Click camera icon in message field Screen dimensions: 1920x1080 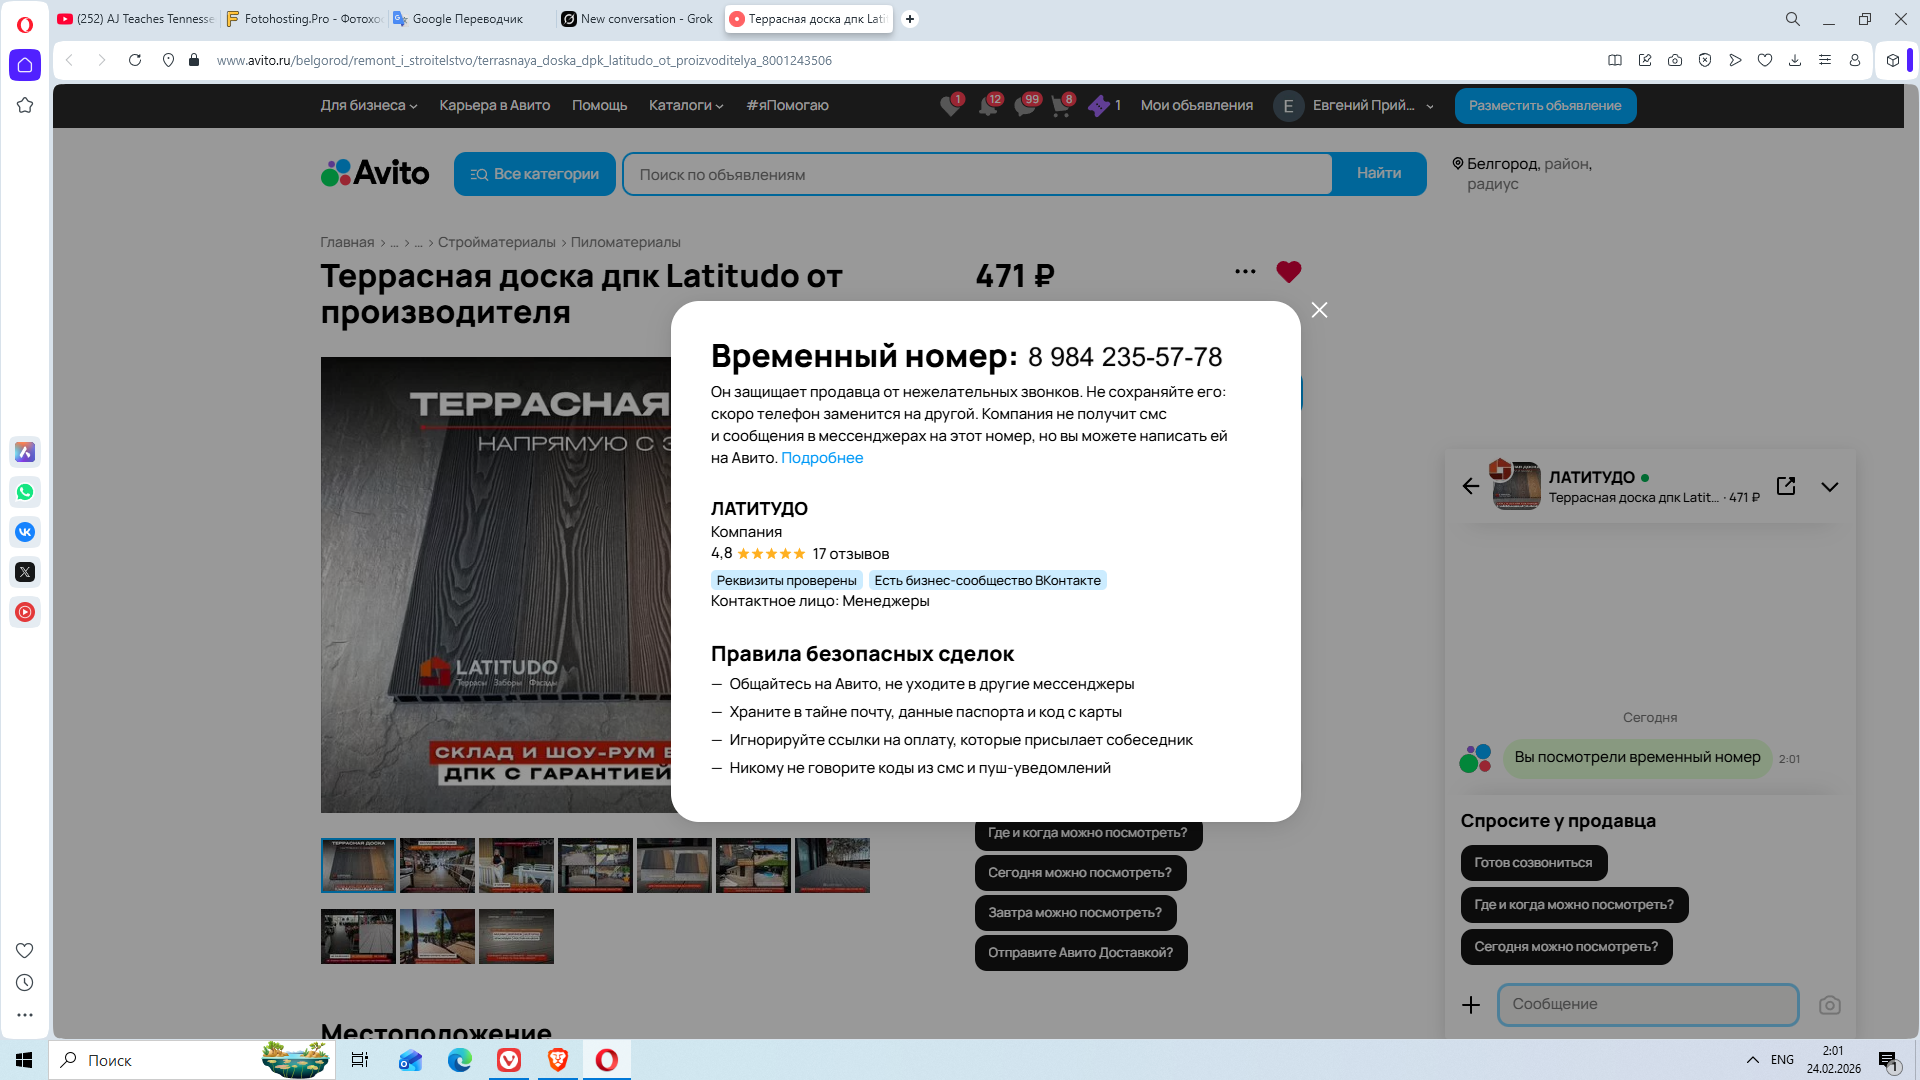coord(1829,1005)
